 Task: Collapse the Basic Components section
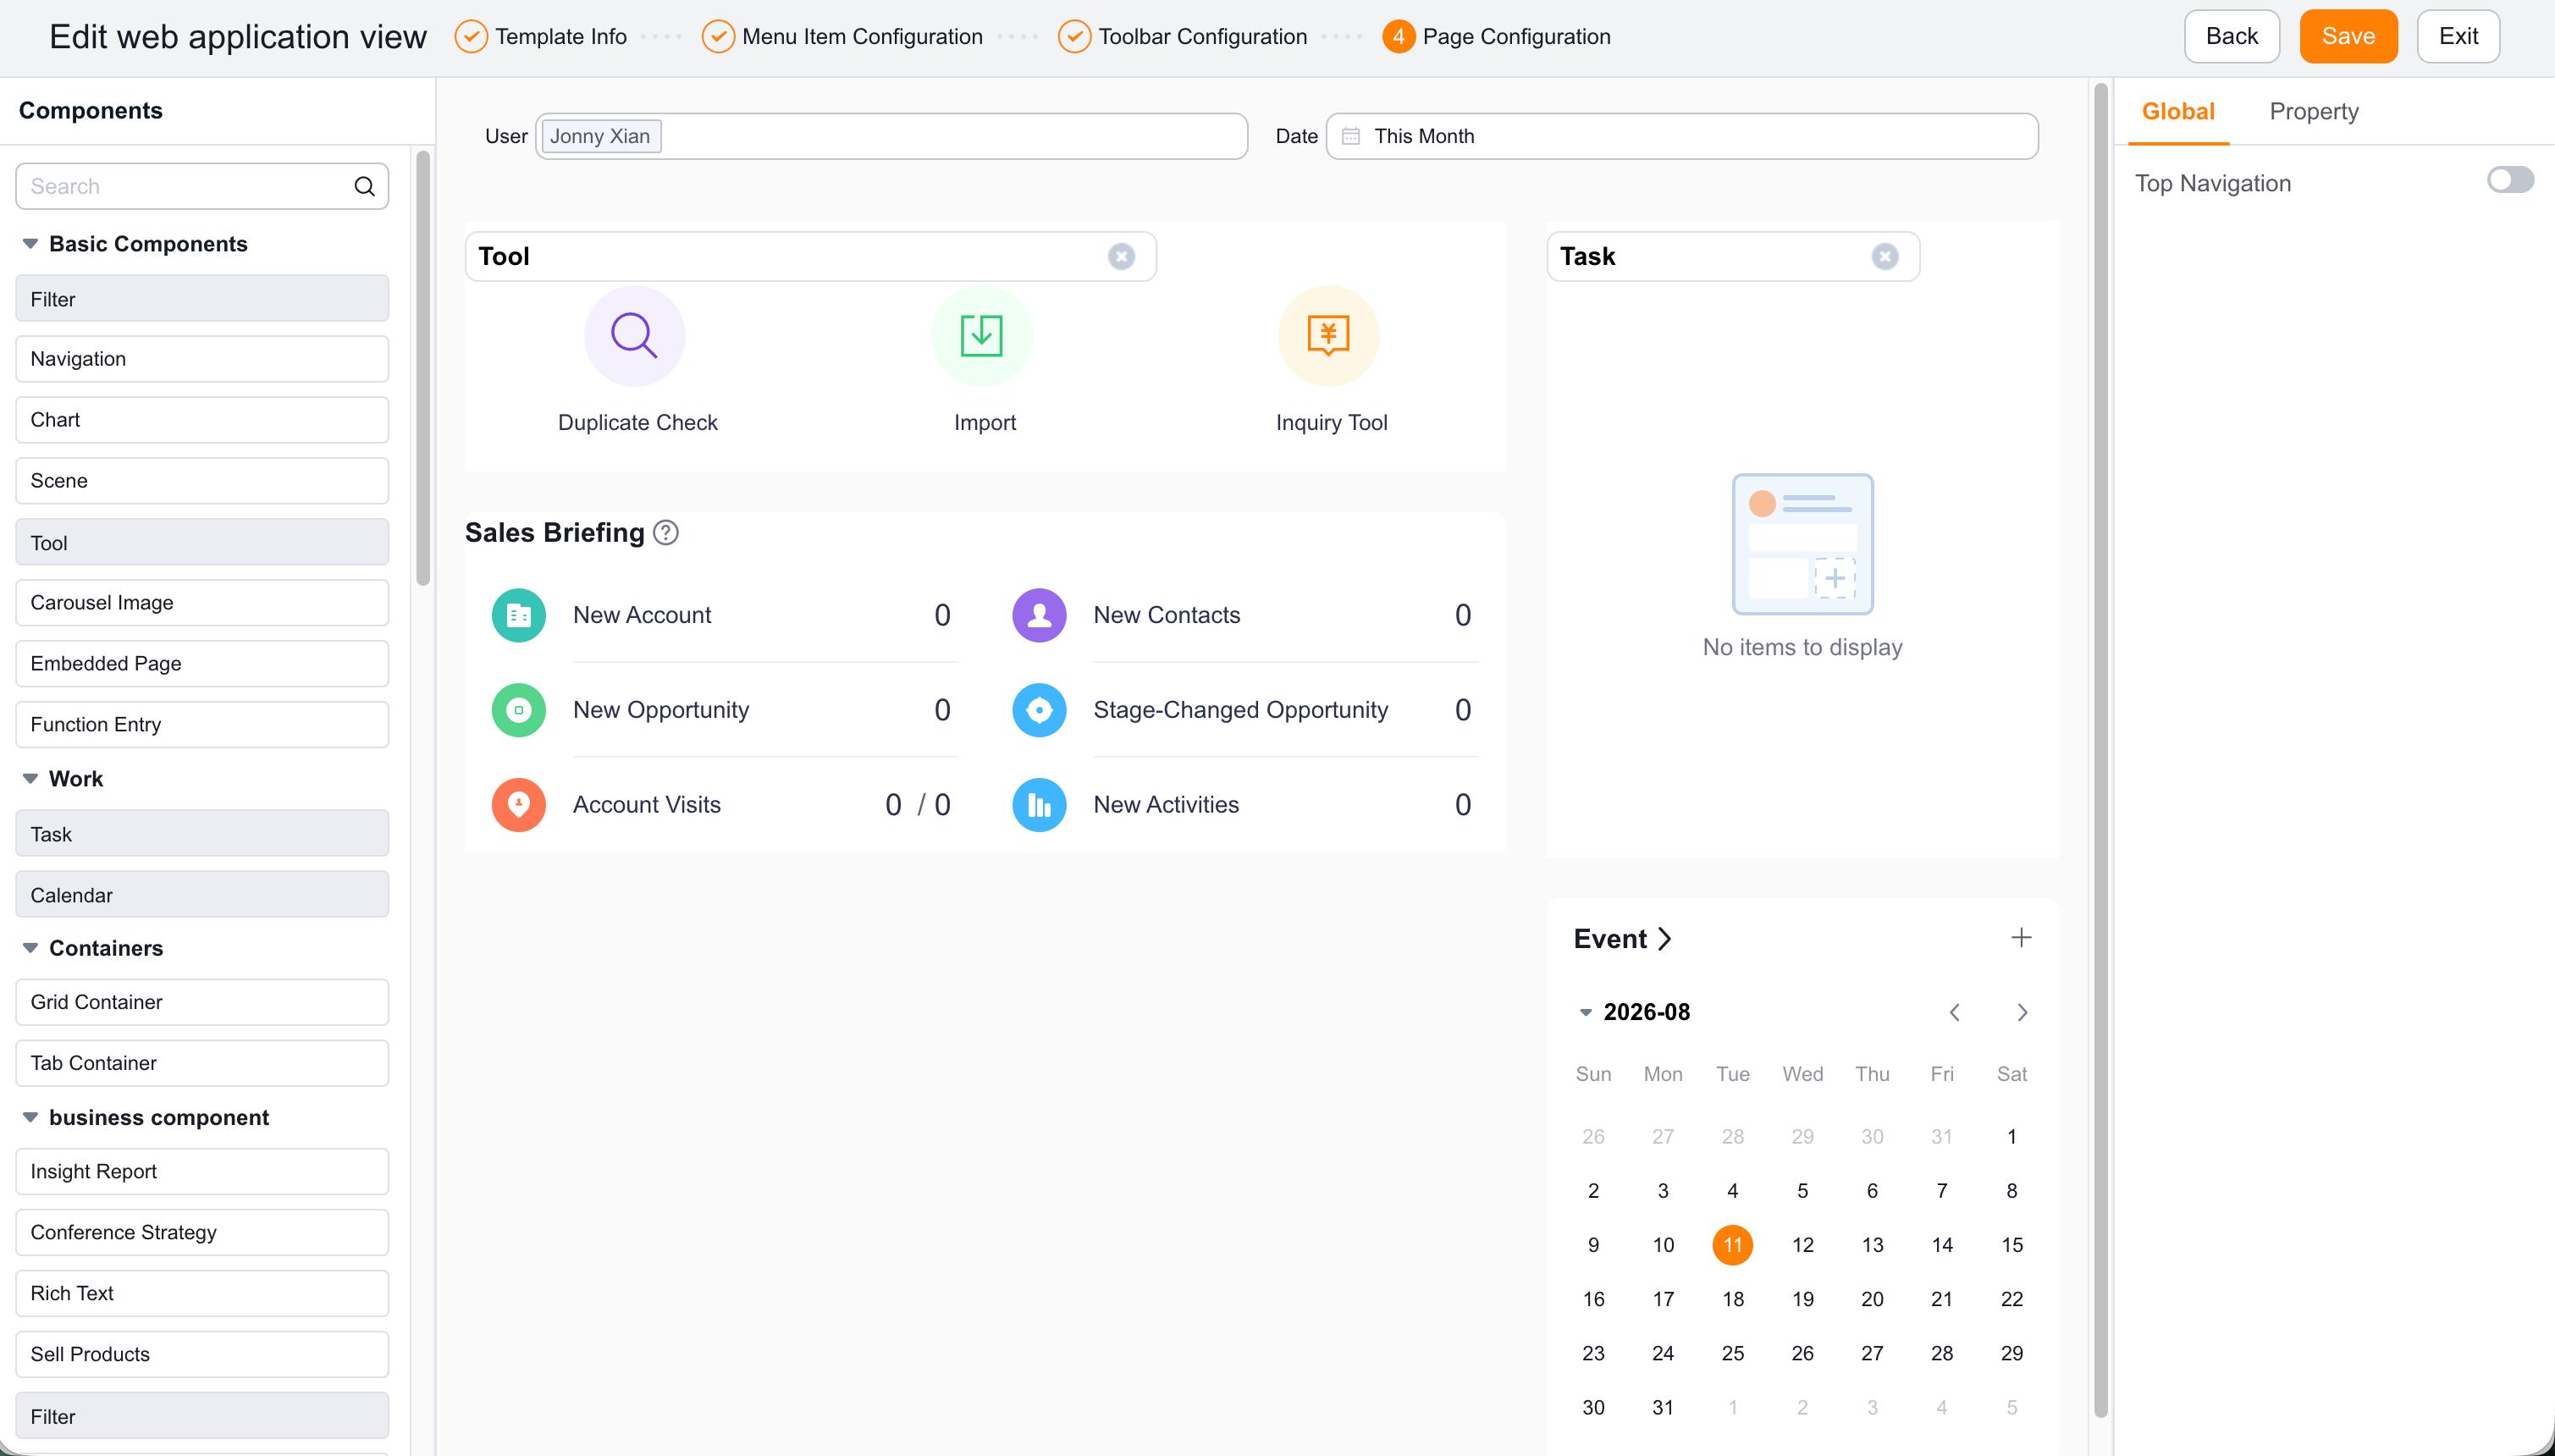[x=30, y=244]
